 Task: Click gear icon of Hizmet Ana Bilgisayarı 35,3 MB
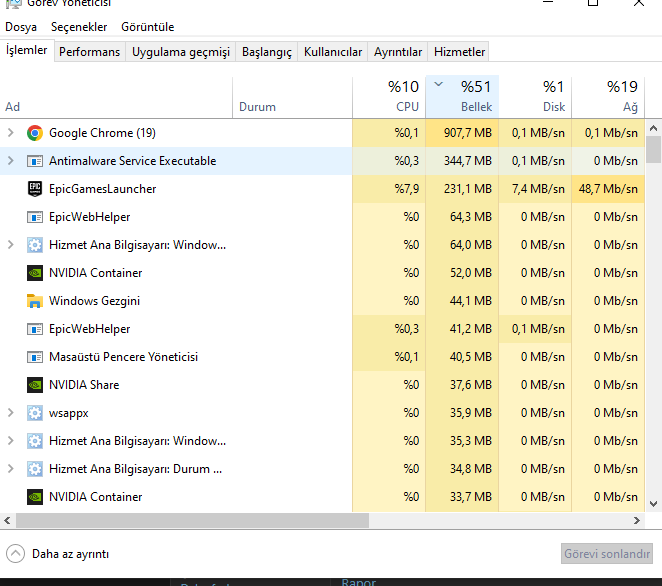point(35,441)
